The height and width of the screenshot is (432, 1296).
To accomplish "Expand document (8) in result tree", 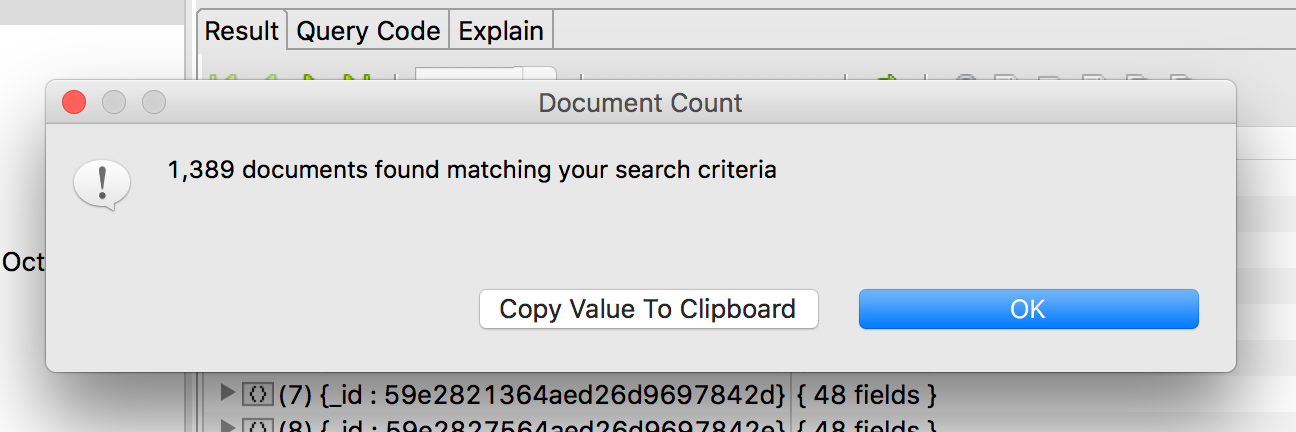I will (x=226, y=426).
